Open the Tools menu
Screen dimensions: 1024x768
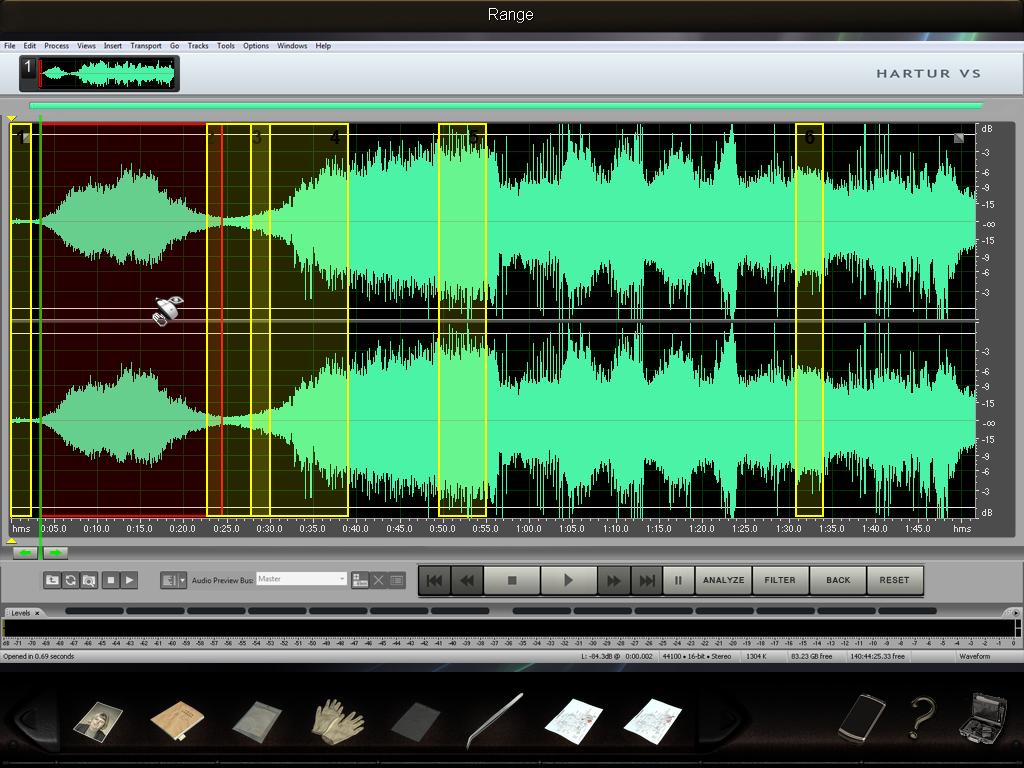226,46
